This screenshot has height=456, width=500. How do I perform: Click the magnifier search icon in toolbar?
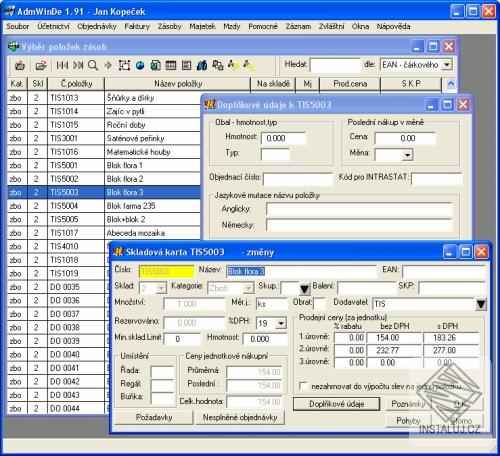(93, 65)
